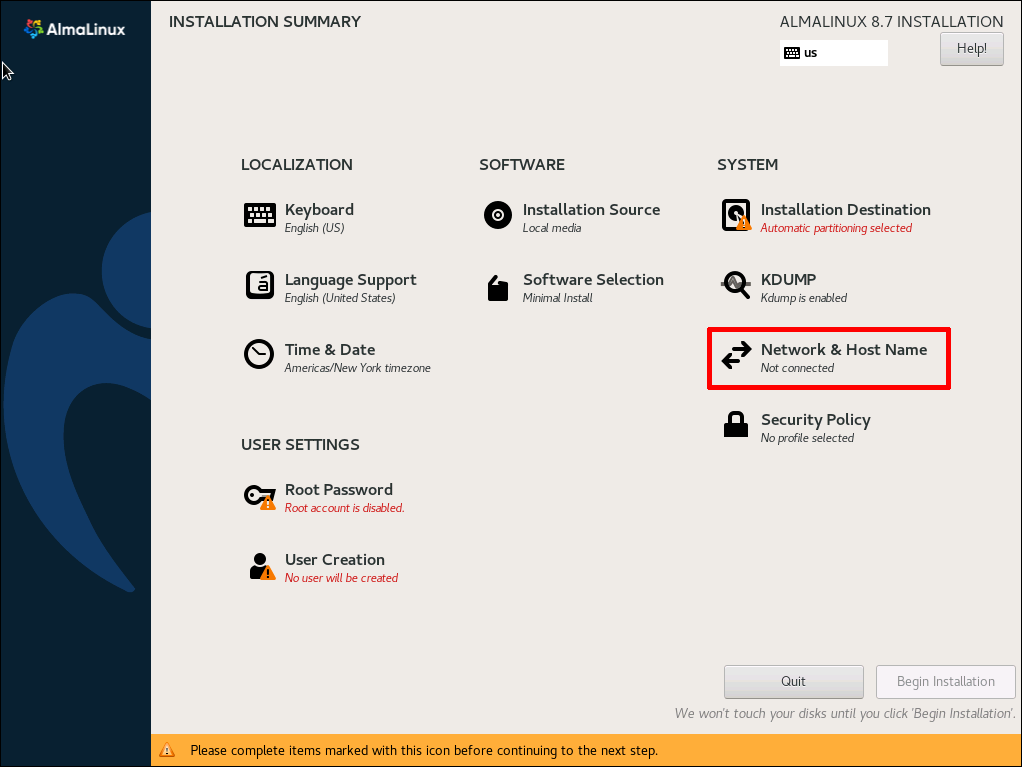Click the 'Please complete items marked' warning message
Viewport: 1022px width, 767px height.
click(x=424, y=751)
